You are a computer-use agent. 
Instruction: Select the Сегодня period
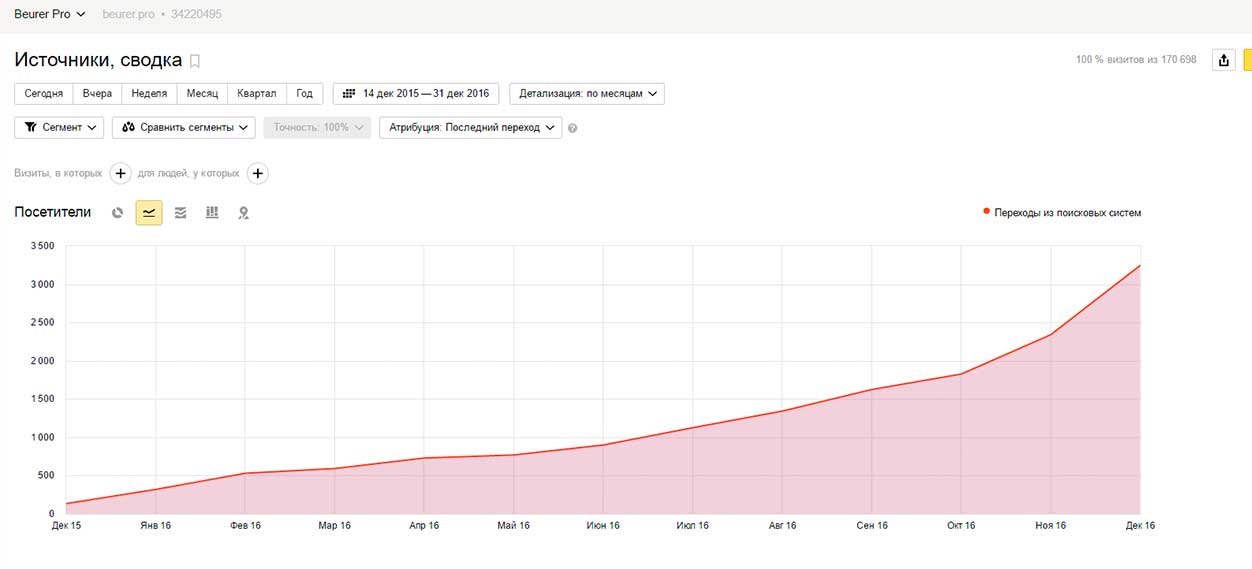44,94
